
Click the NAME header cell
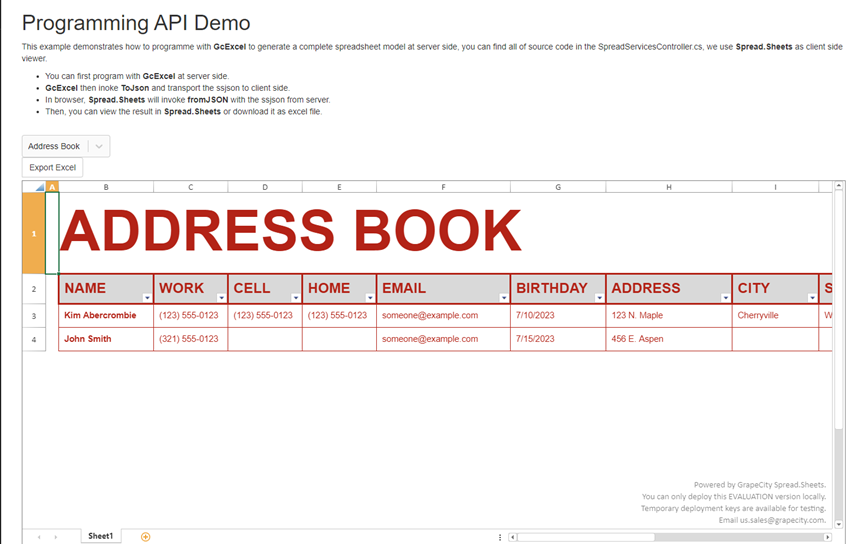(x=106, y=289)
